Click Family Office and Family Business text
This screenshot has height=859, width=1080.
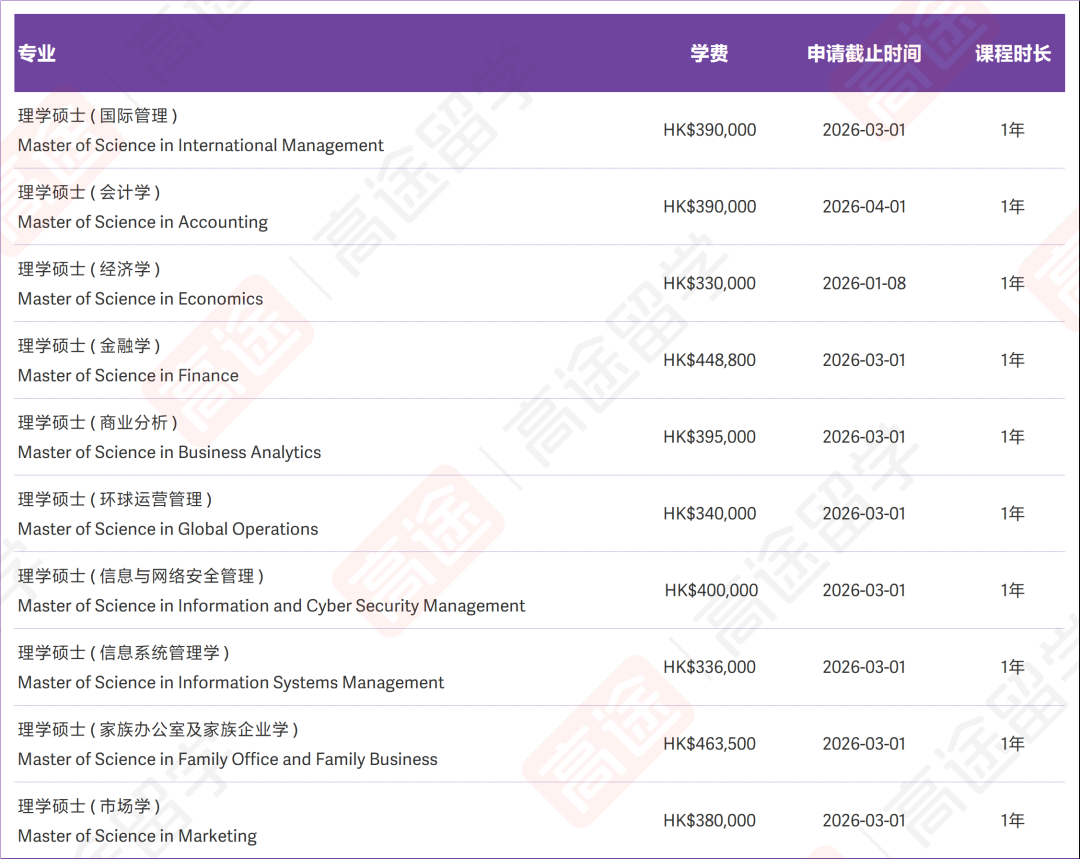pos(308,759)
